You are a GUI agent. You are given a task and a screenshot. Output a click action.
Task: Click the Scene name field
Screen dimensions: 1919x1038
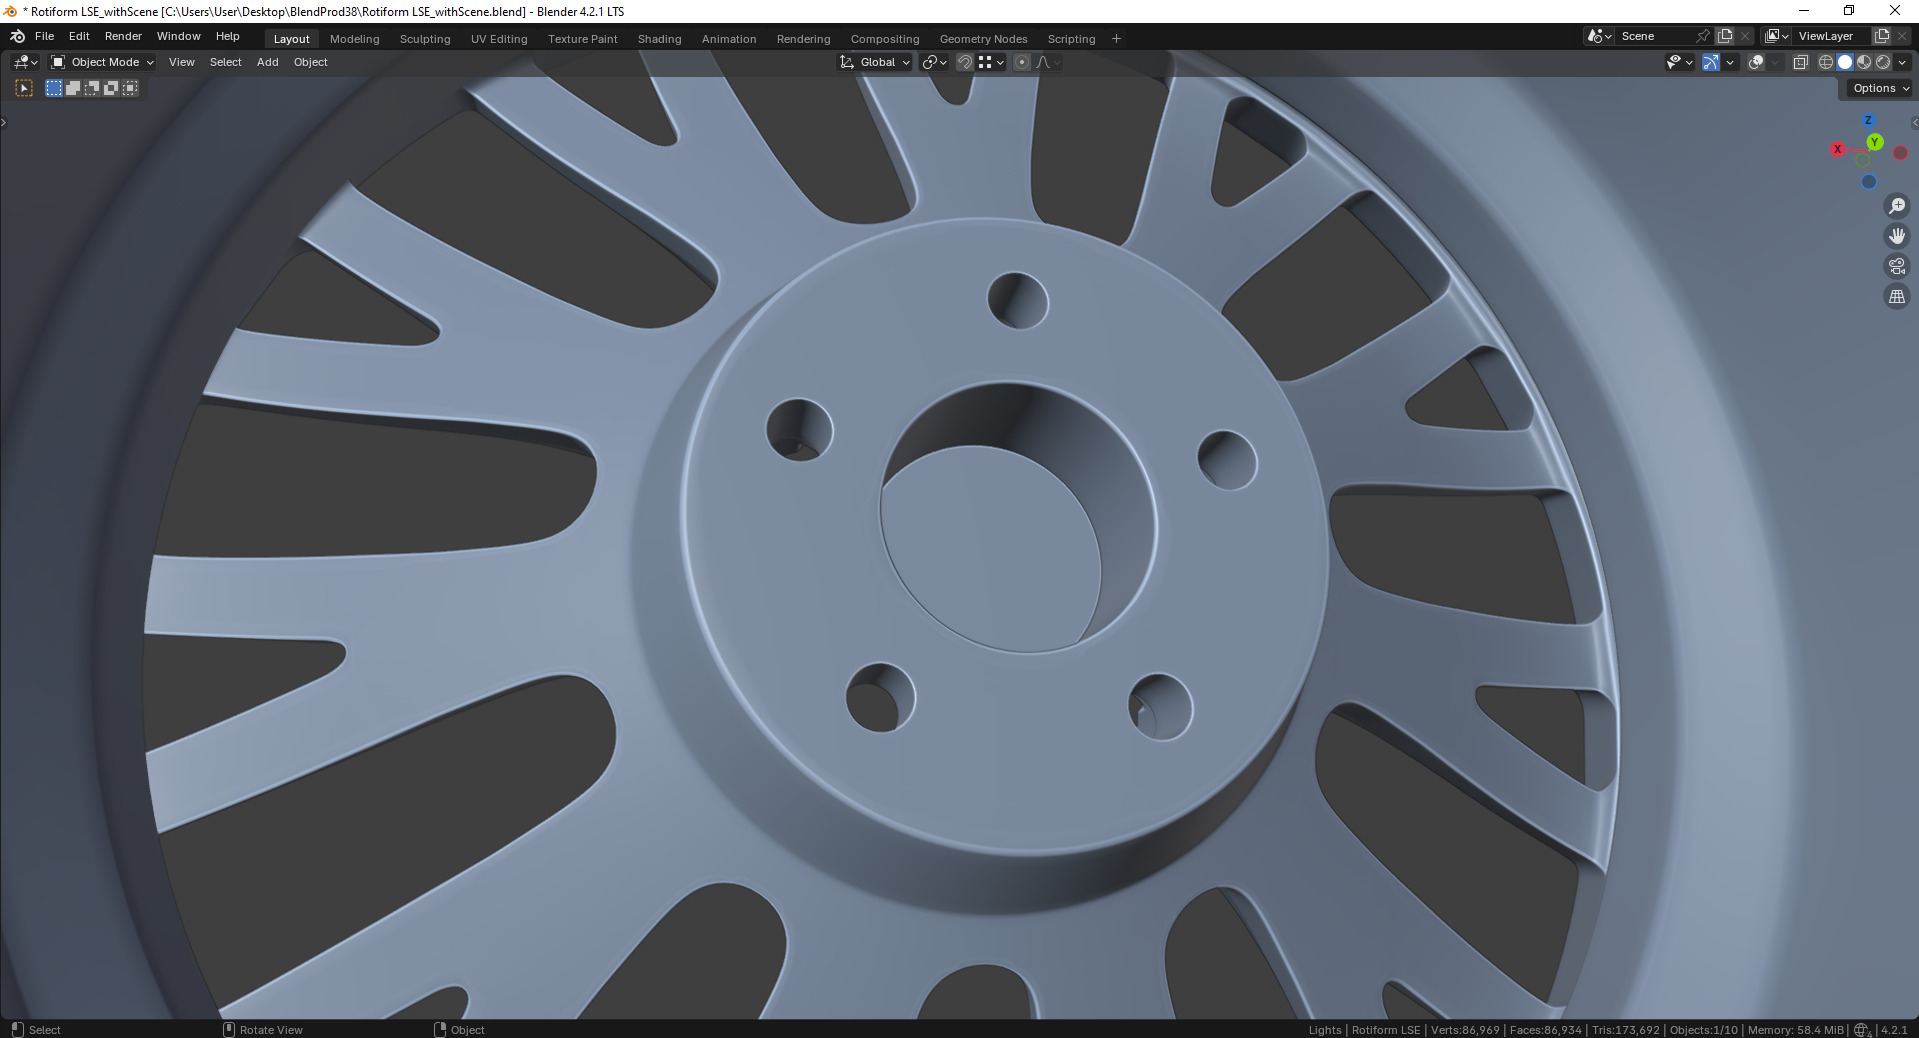click(x=1655, y=36)
